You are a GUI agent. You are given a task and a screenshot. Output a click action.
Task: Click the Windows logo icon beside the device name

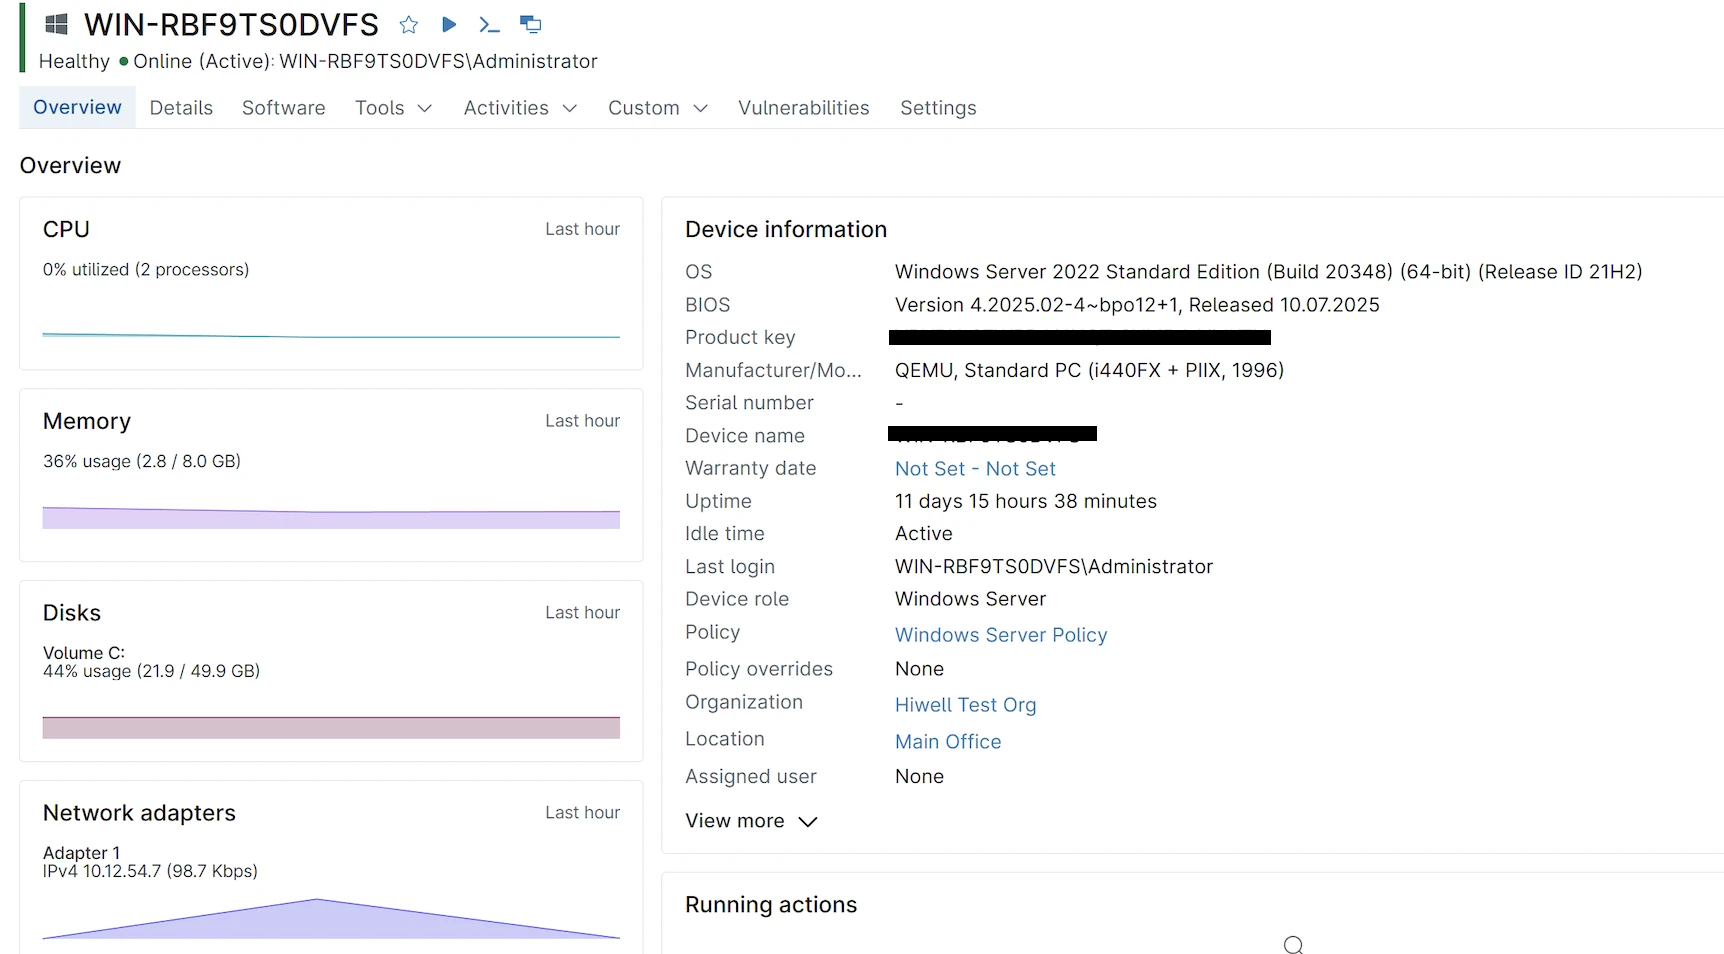(56, 24)
